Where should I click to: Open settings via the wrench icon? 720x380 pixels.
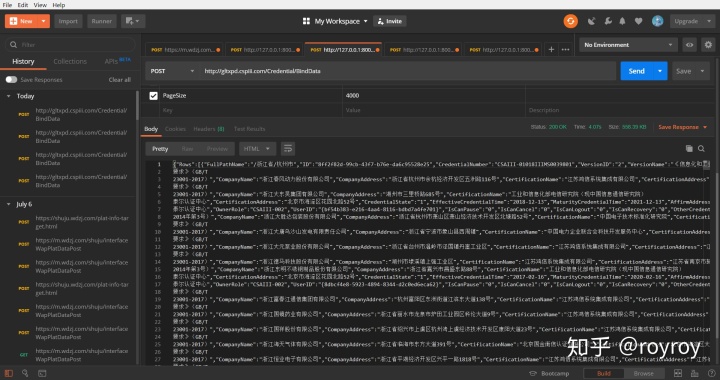[608, 21]
